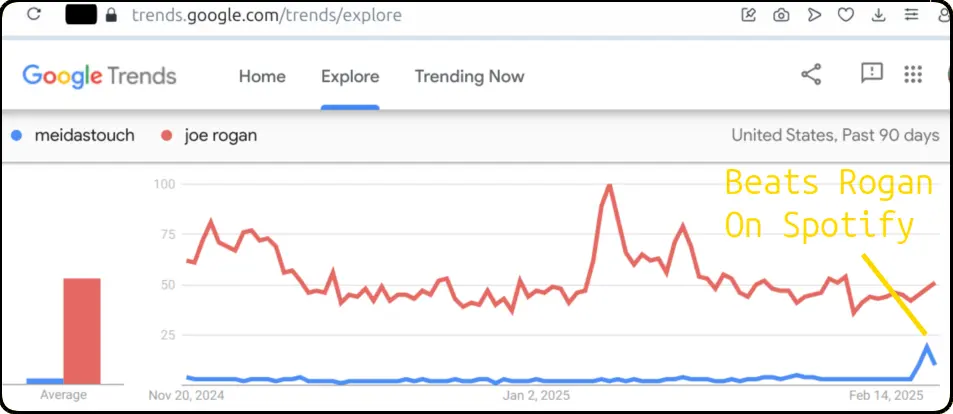This screenshot has width=953, height=414.
Task: Share the trends chart with share icon
Action: 811,74
